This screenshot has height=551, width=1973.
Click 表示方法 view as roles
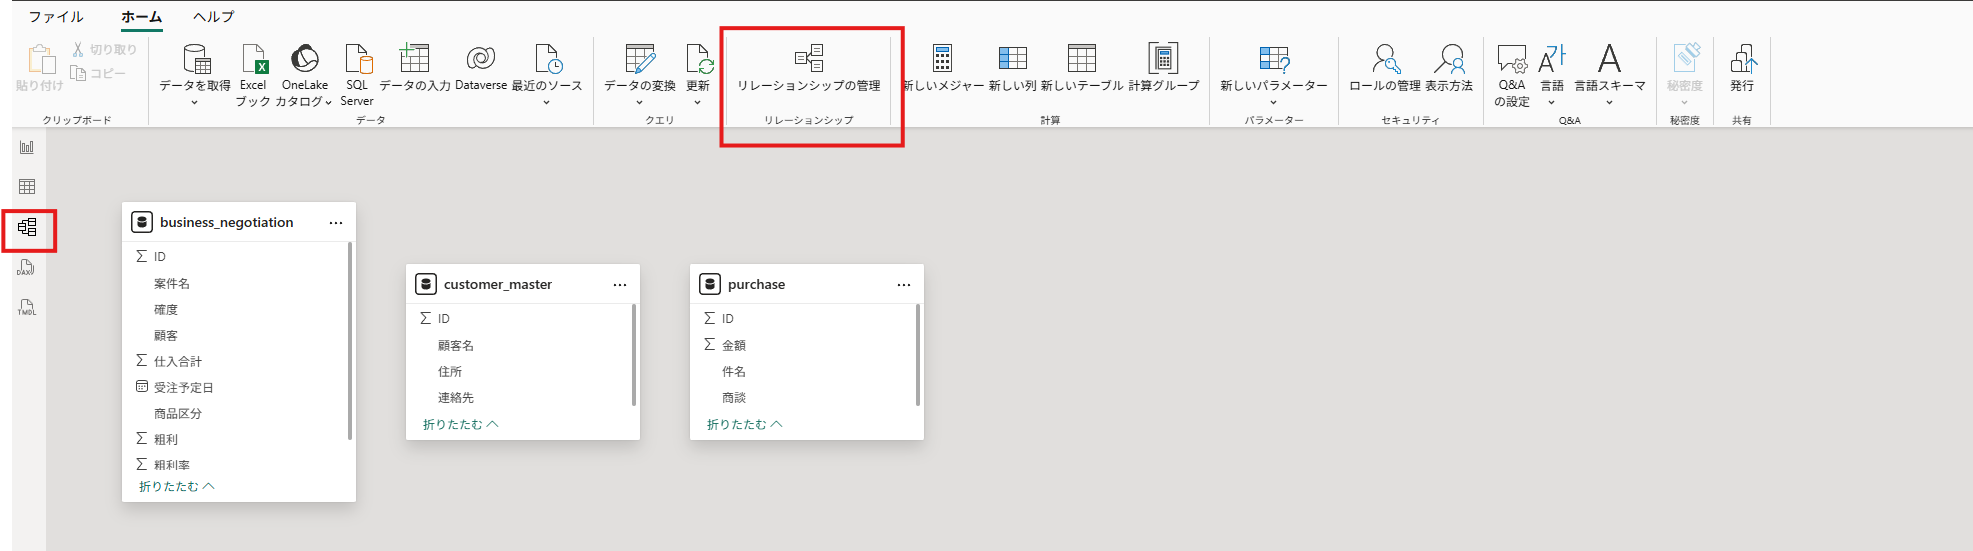click(x=1449, y=68)
